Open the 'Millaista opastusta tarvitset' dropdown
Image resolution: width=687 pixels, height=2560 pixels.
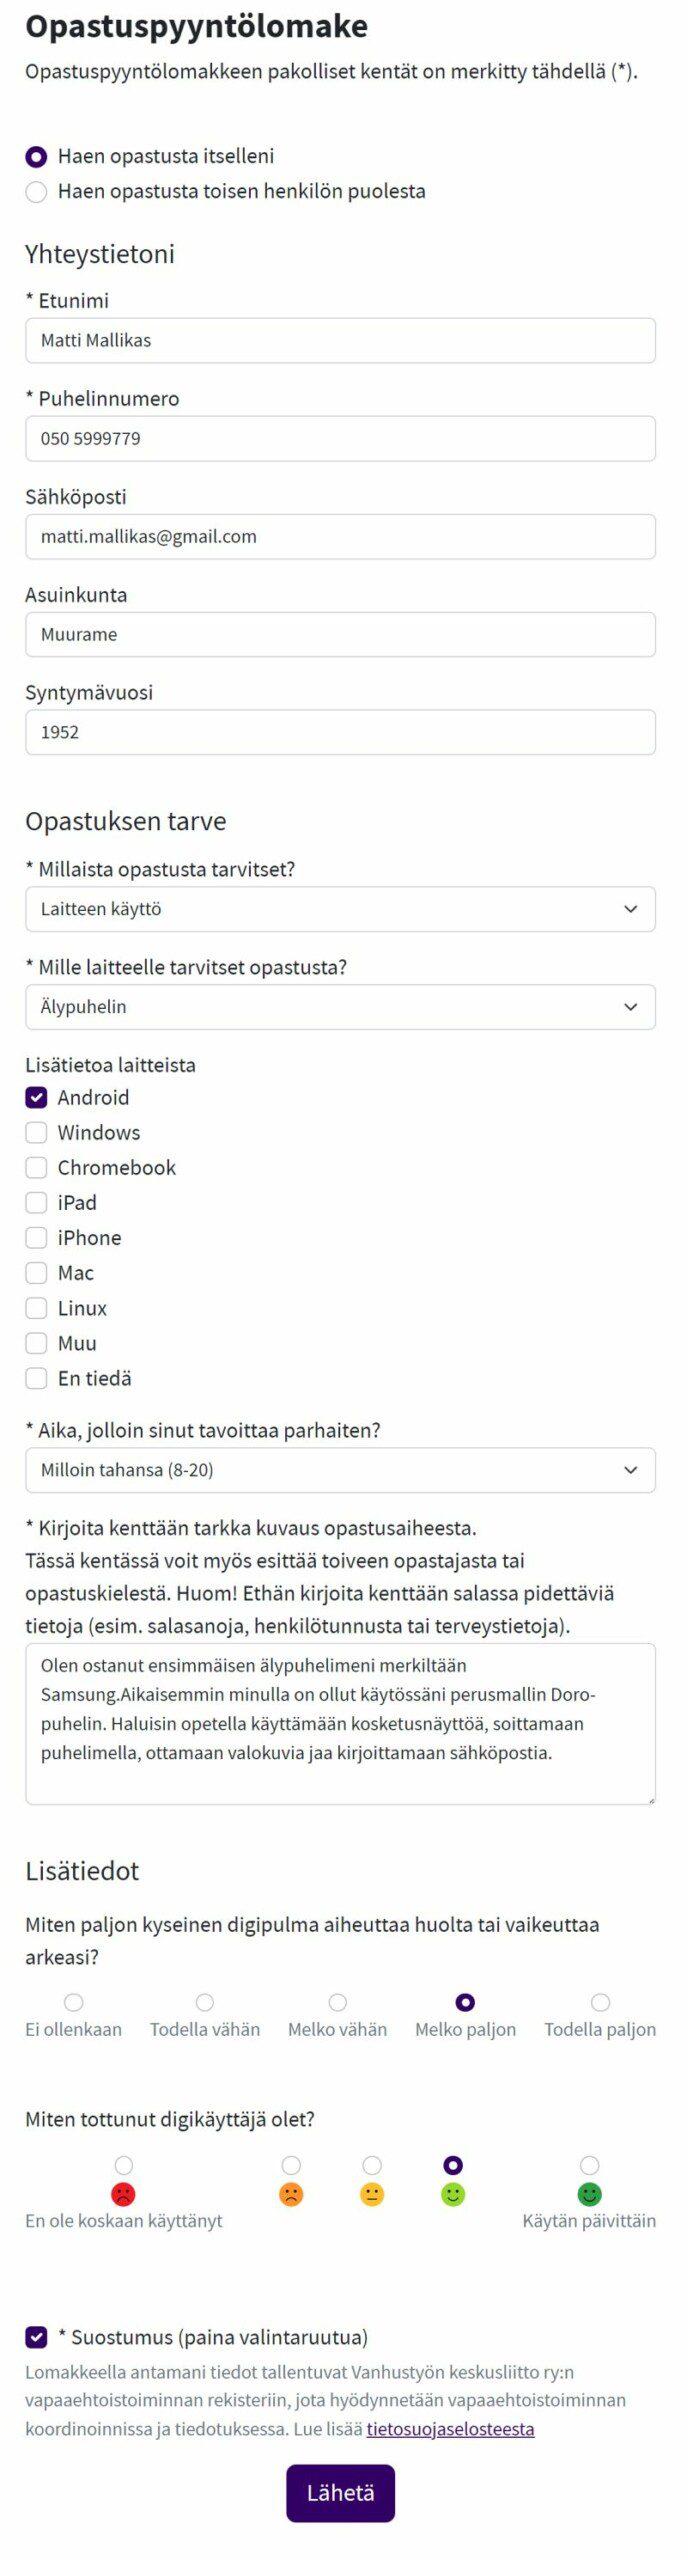pos(340,908)
